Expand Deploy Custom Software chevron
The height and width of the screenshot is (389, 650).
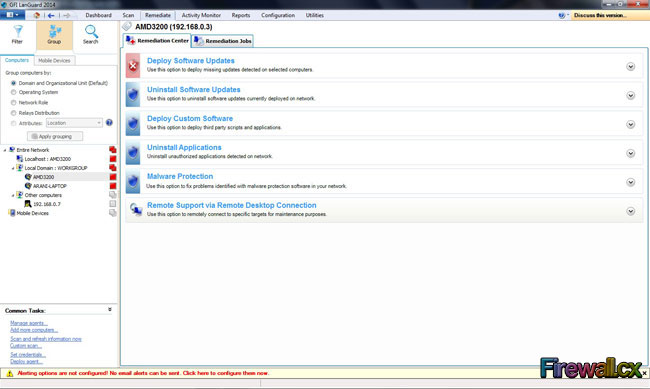631,124
